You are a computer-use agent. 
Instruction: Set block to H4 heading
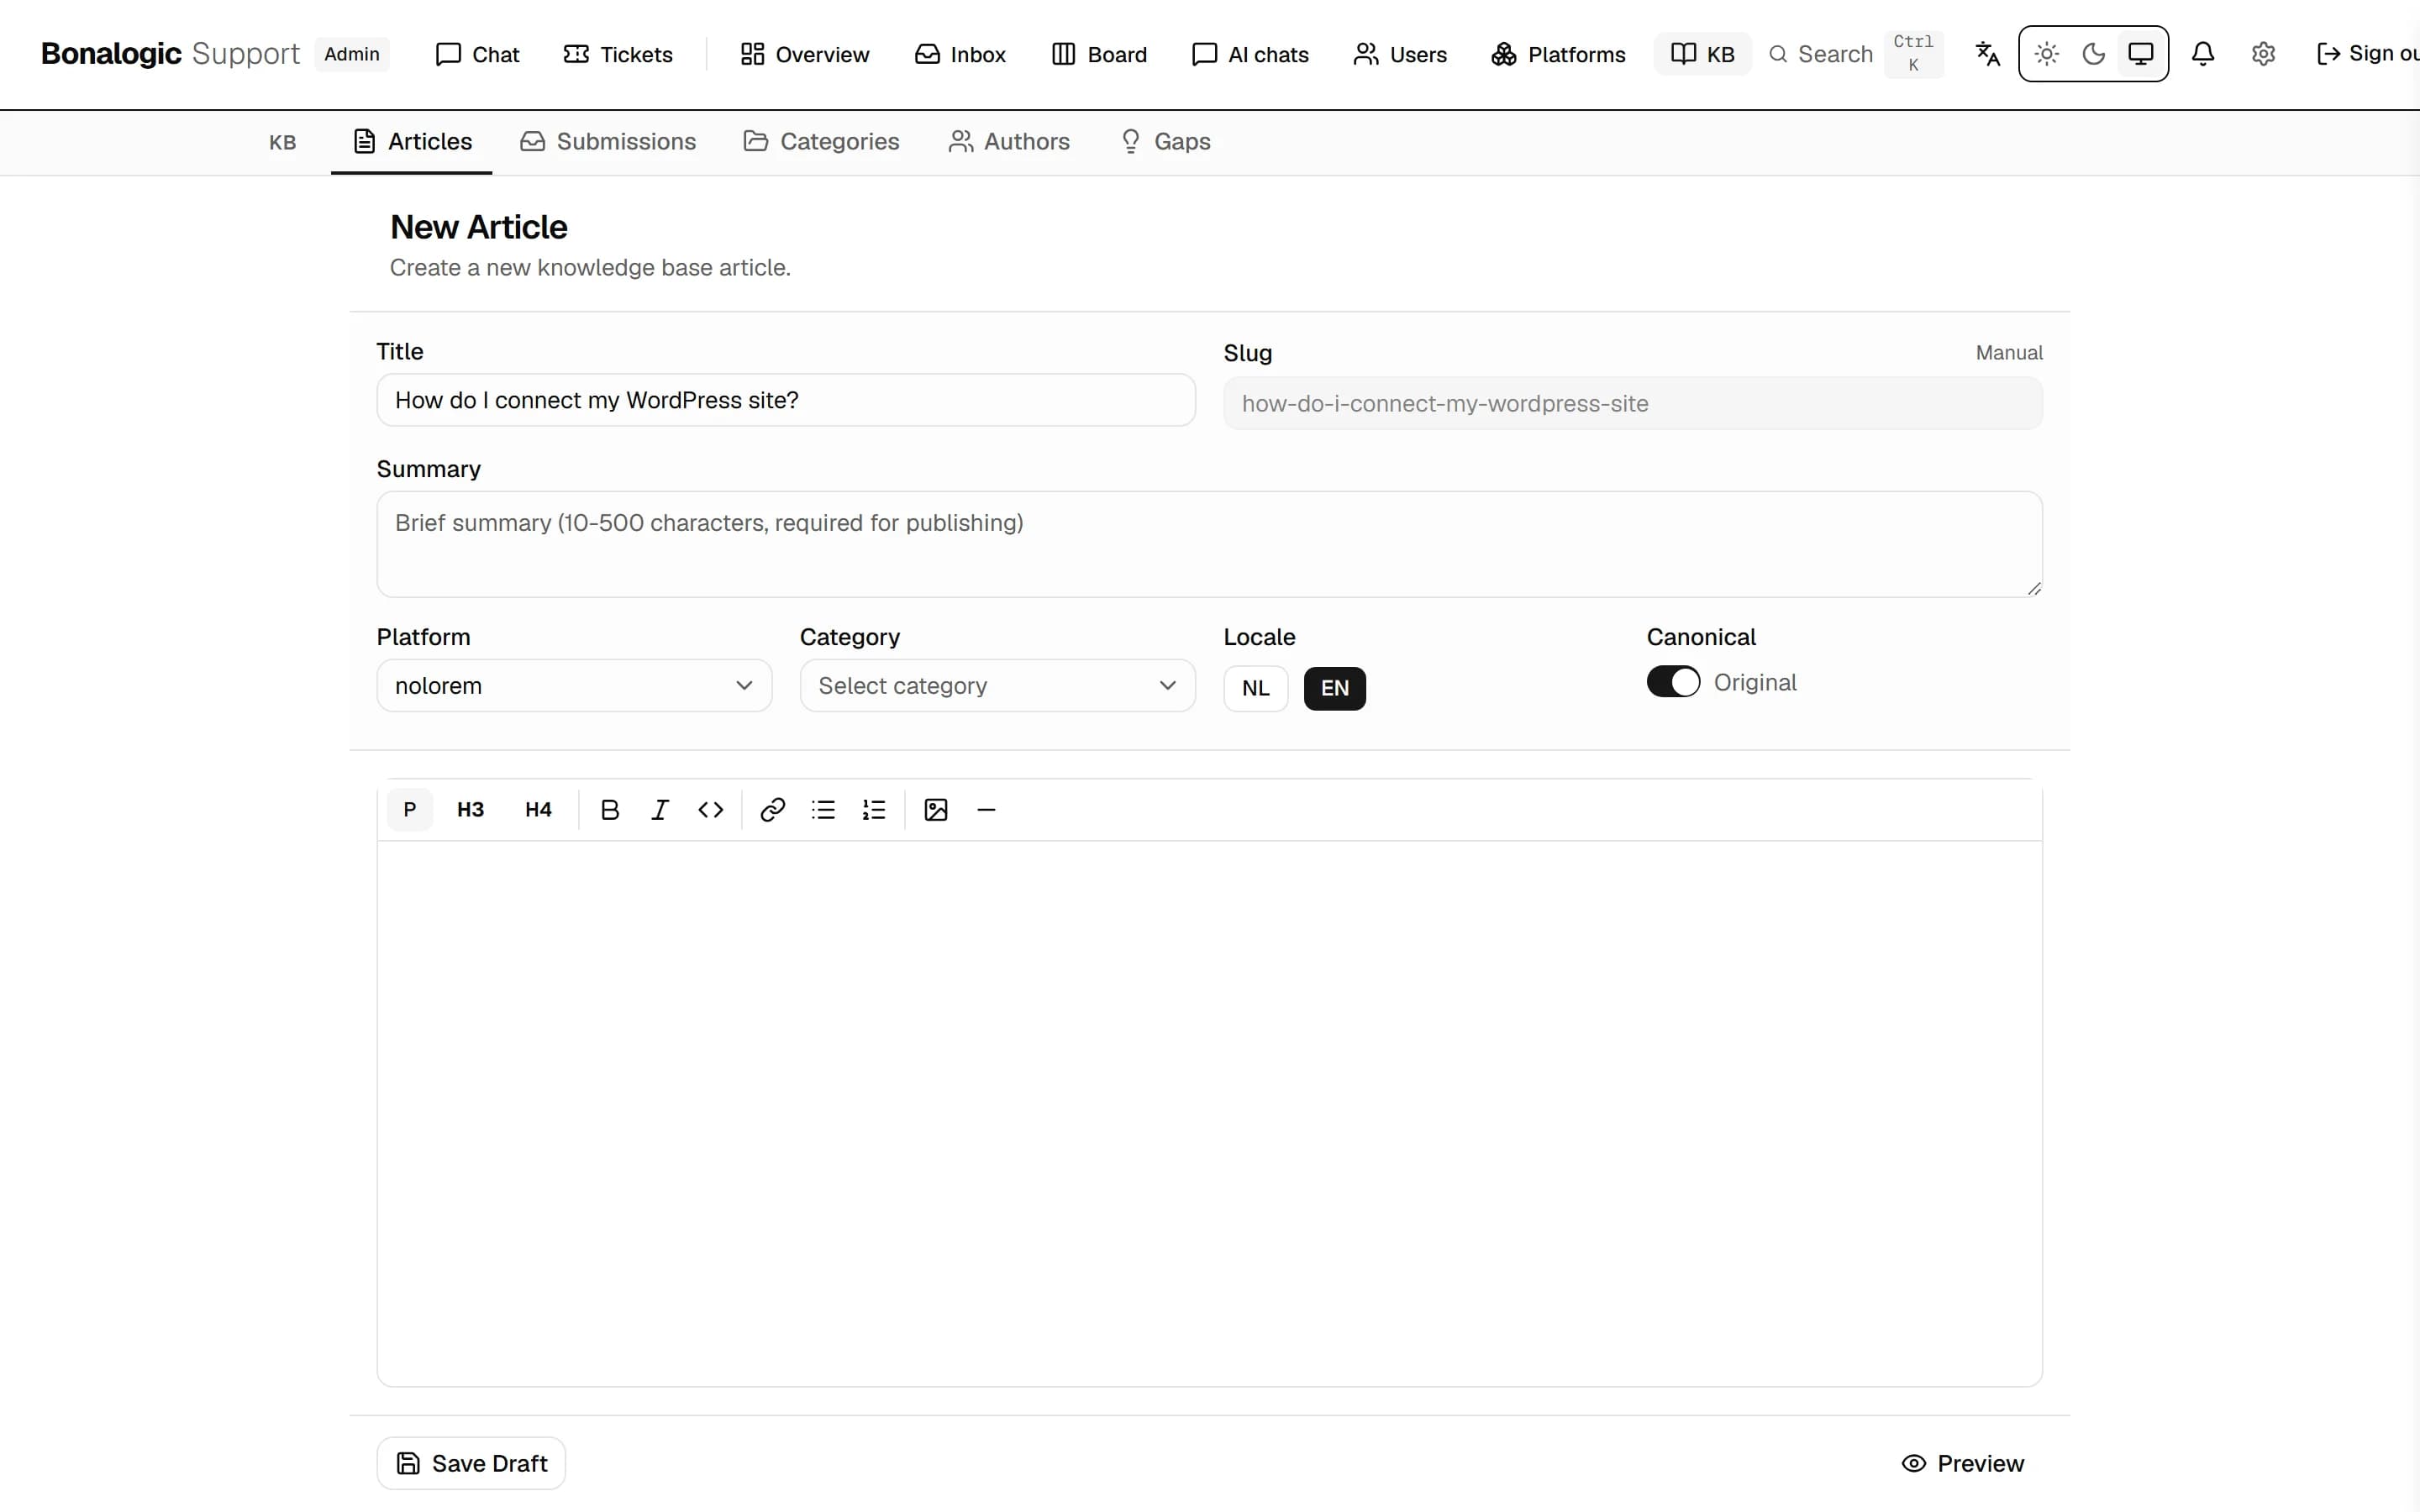point(538,809)
